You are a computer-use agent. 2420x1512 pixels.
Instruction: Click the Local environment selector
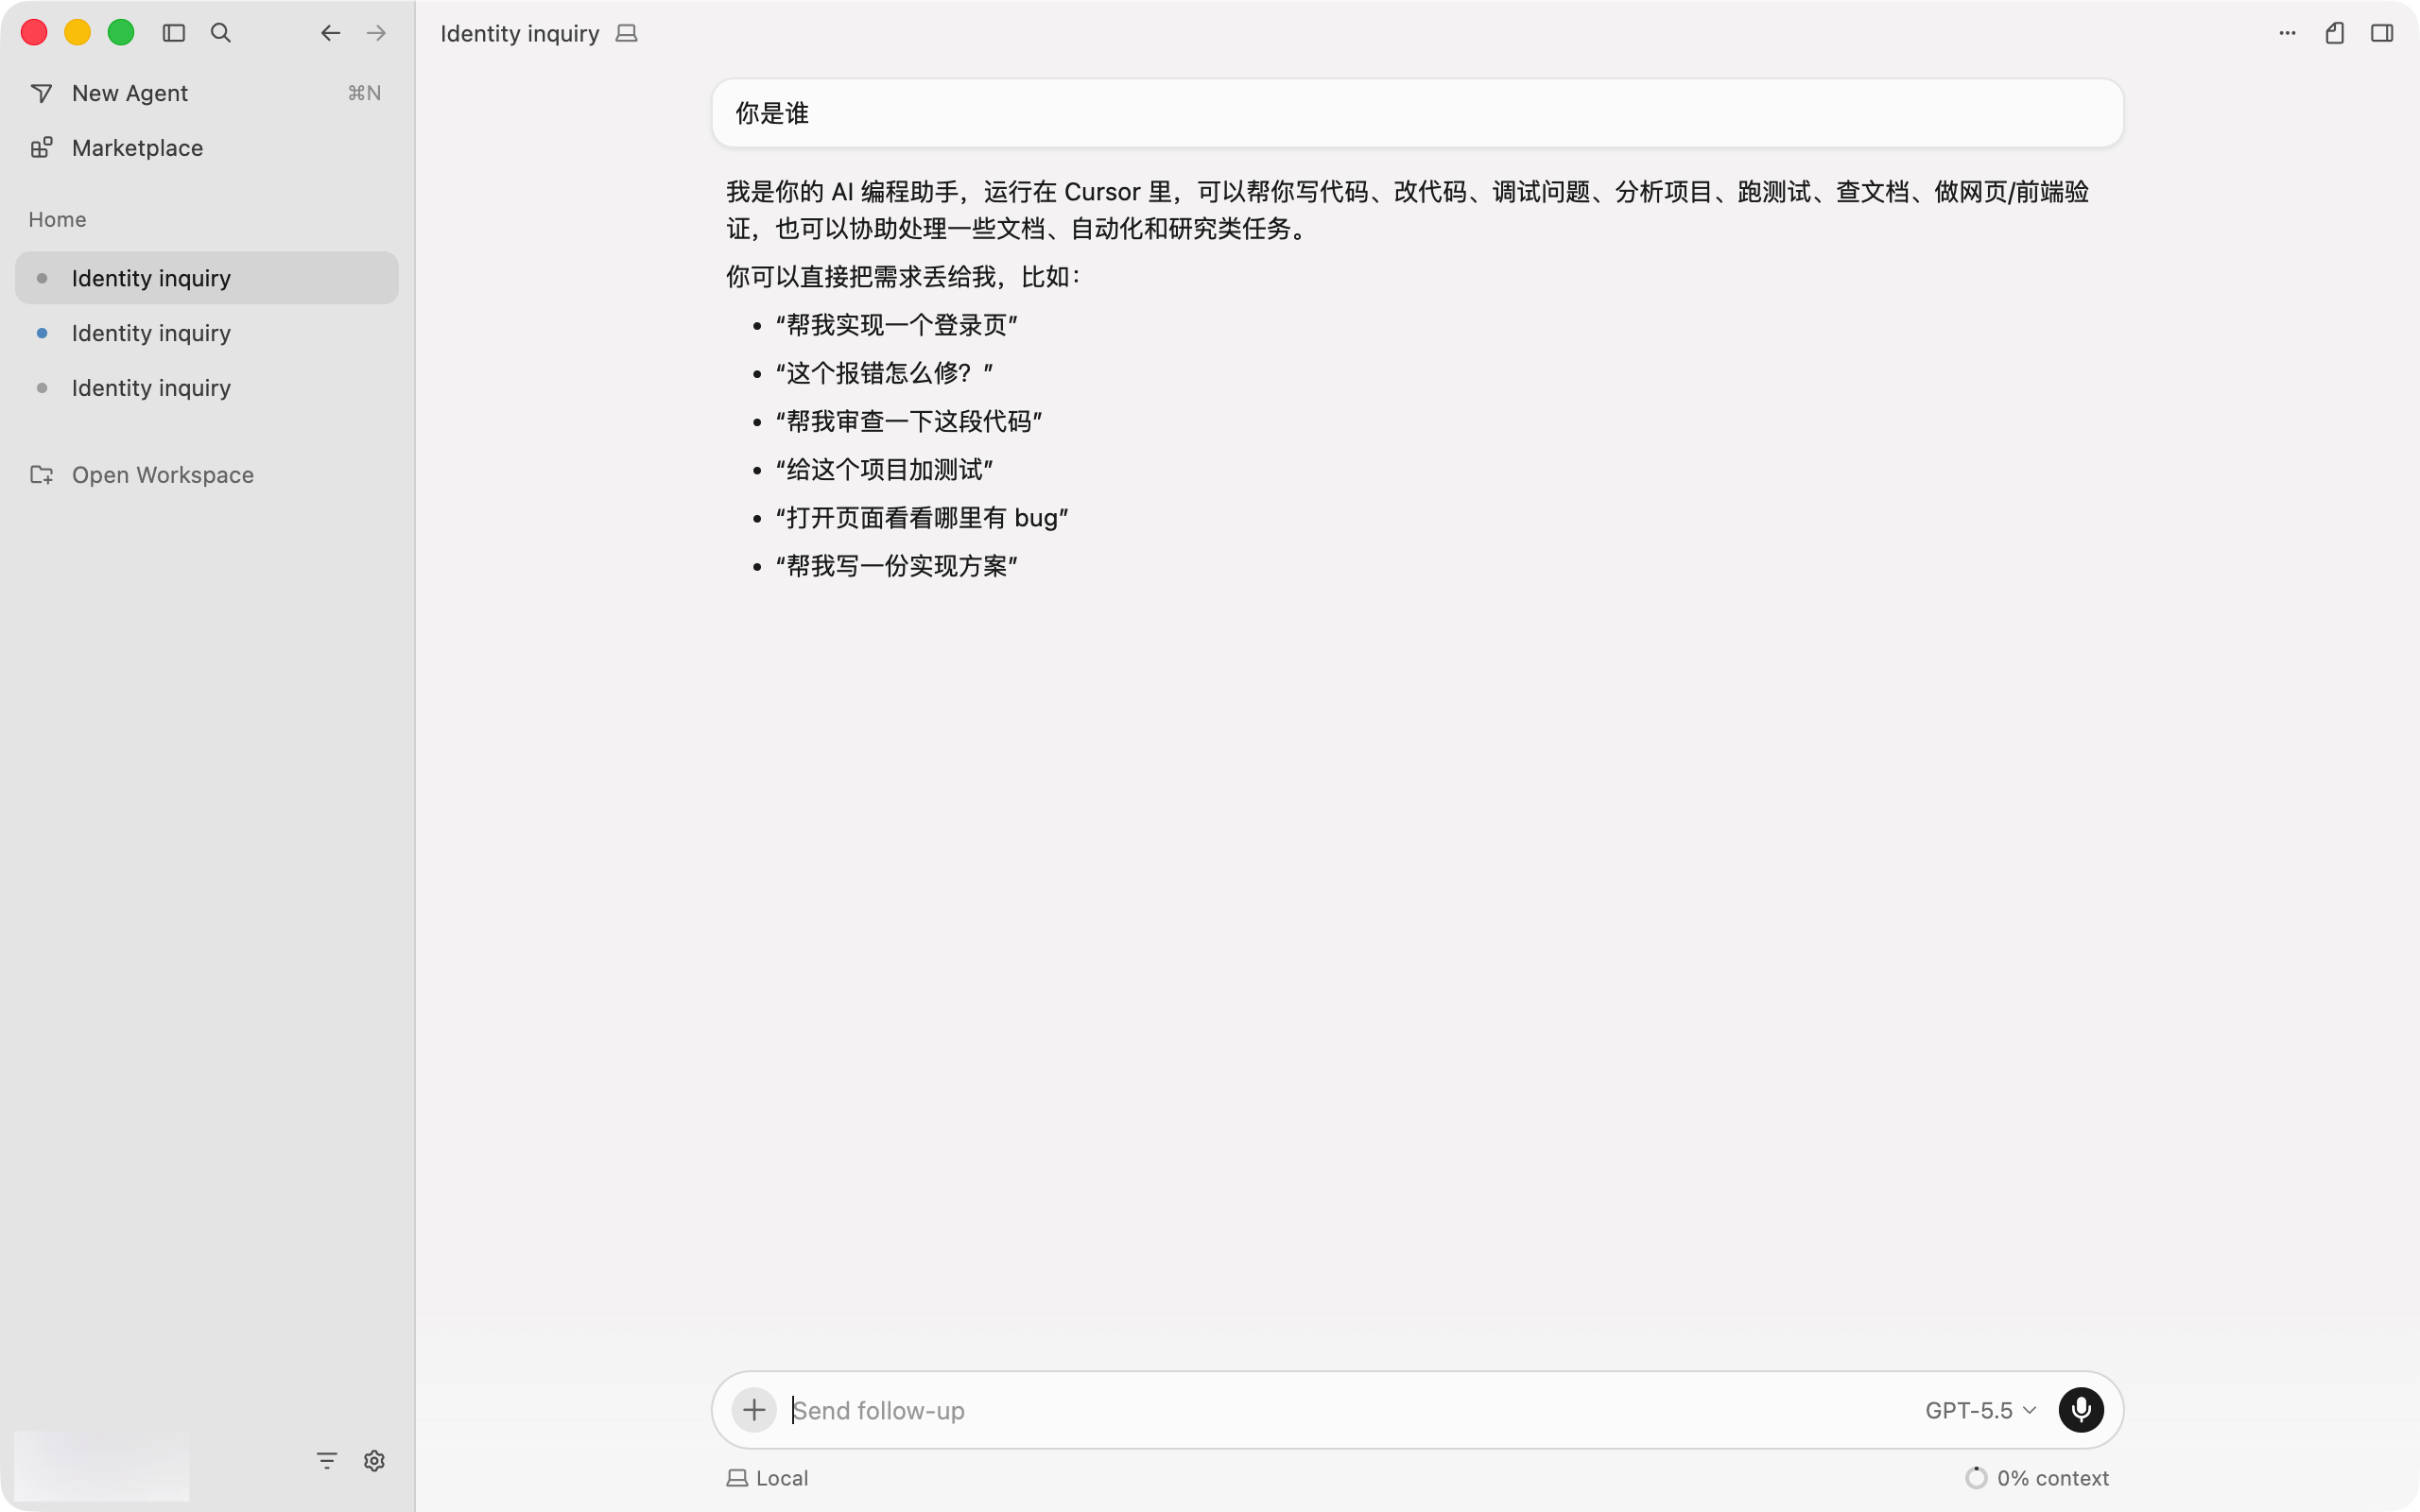(x=768, y=1478)
